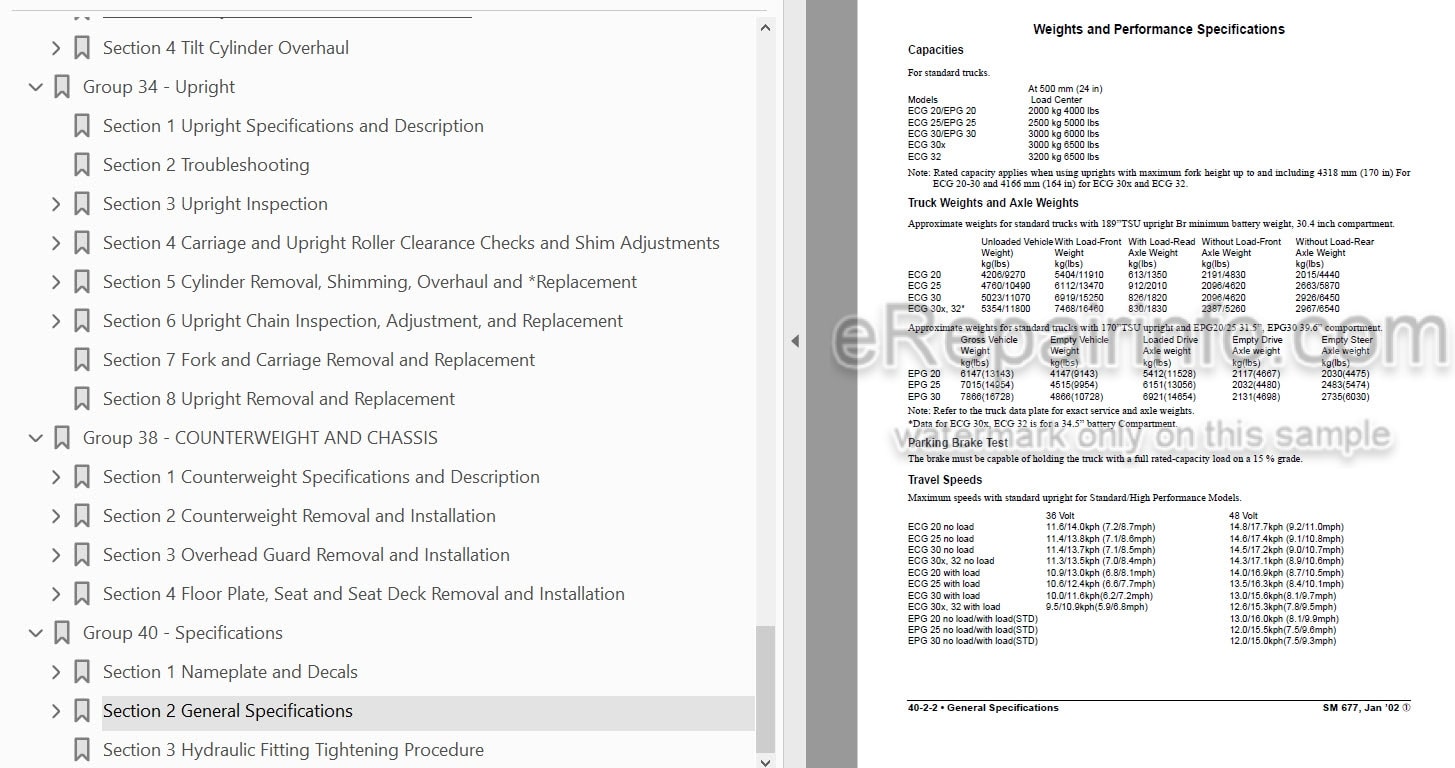This screenshot has width=1455, height=768.
Task: Open Section 5 Cylinder Removal, Shimming, Overhaul
Action: (x=370, y=282)
